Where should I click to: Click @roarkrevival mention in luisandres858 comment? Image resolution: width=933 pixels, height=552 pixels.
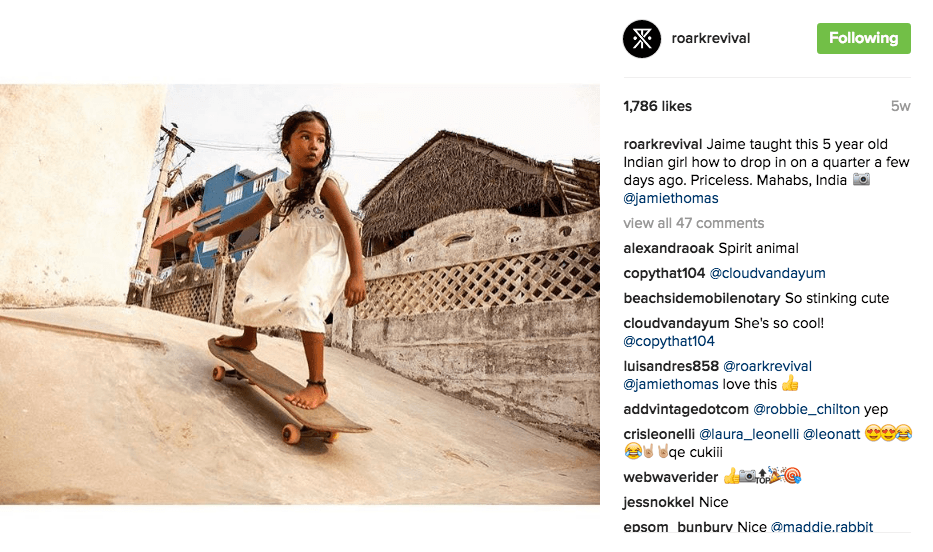(767, 366)
